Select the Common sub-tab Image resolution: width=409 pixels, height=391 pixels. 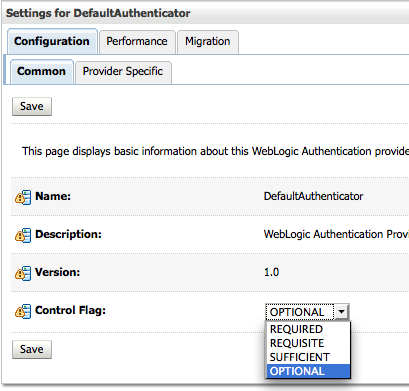(x=42, y=71)
